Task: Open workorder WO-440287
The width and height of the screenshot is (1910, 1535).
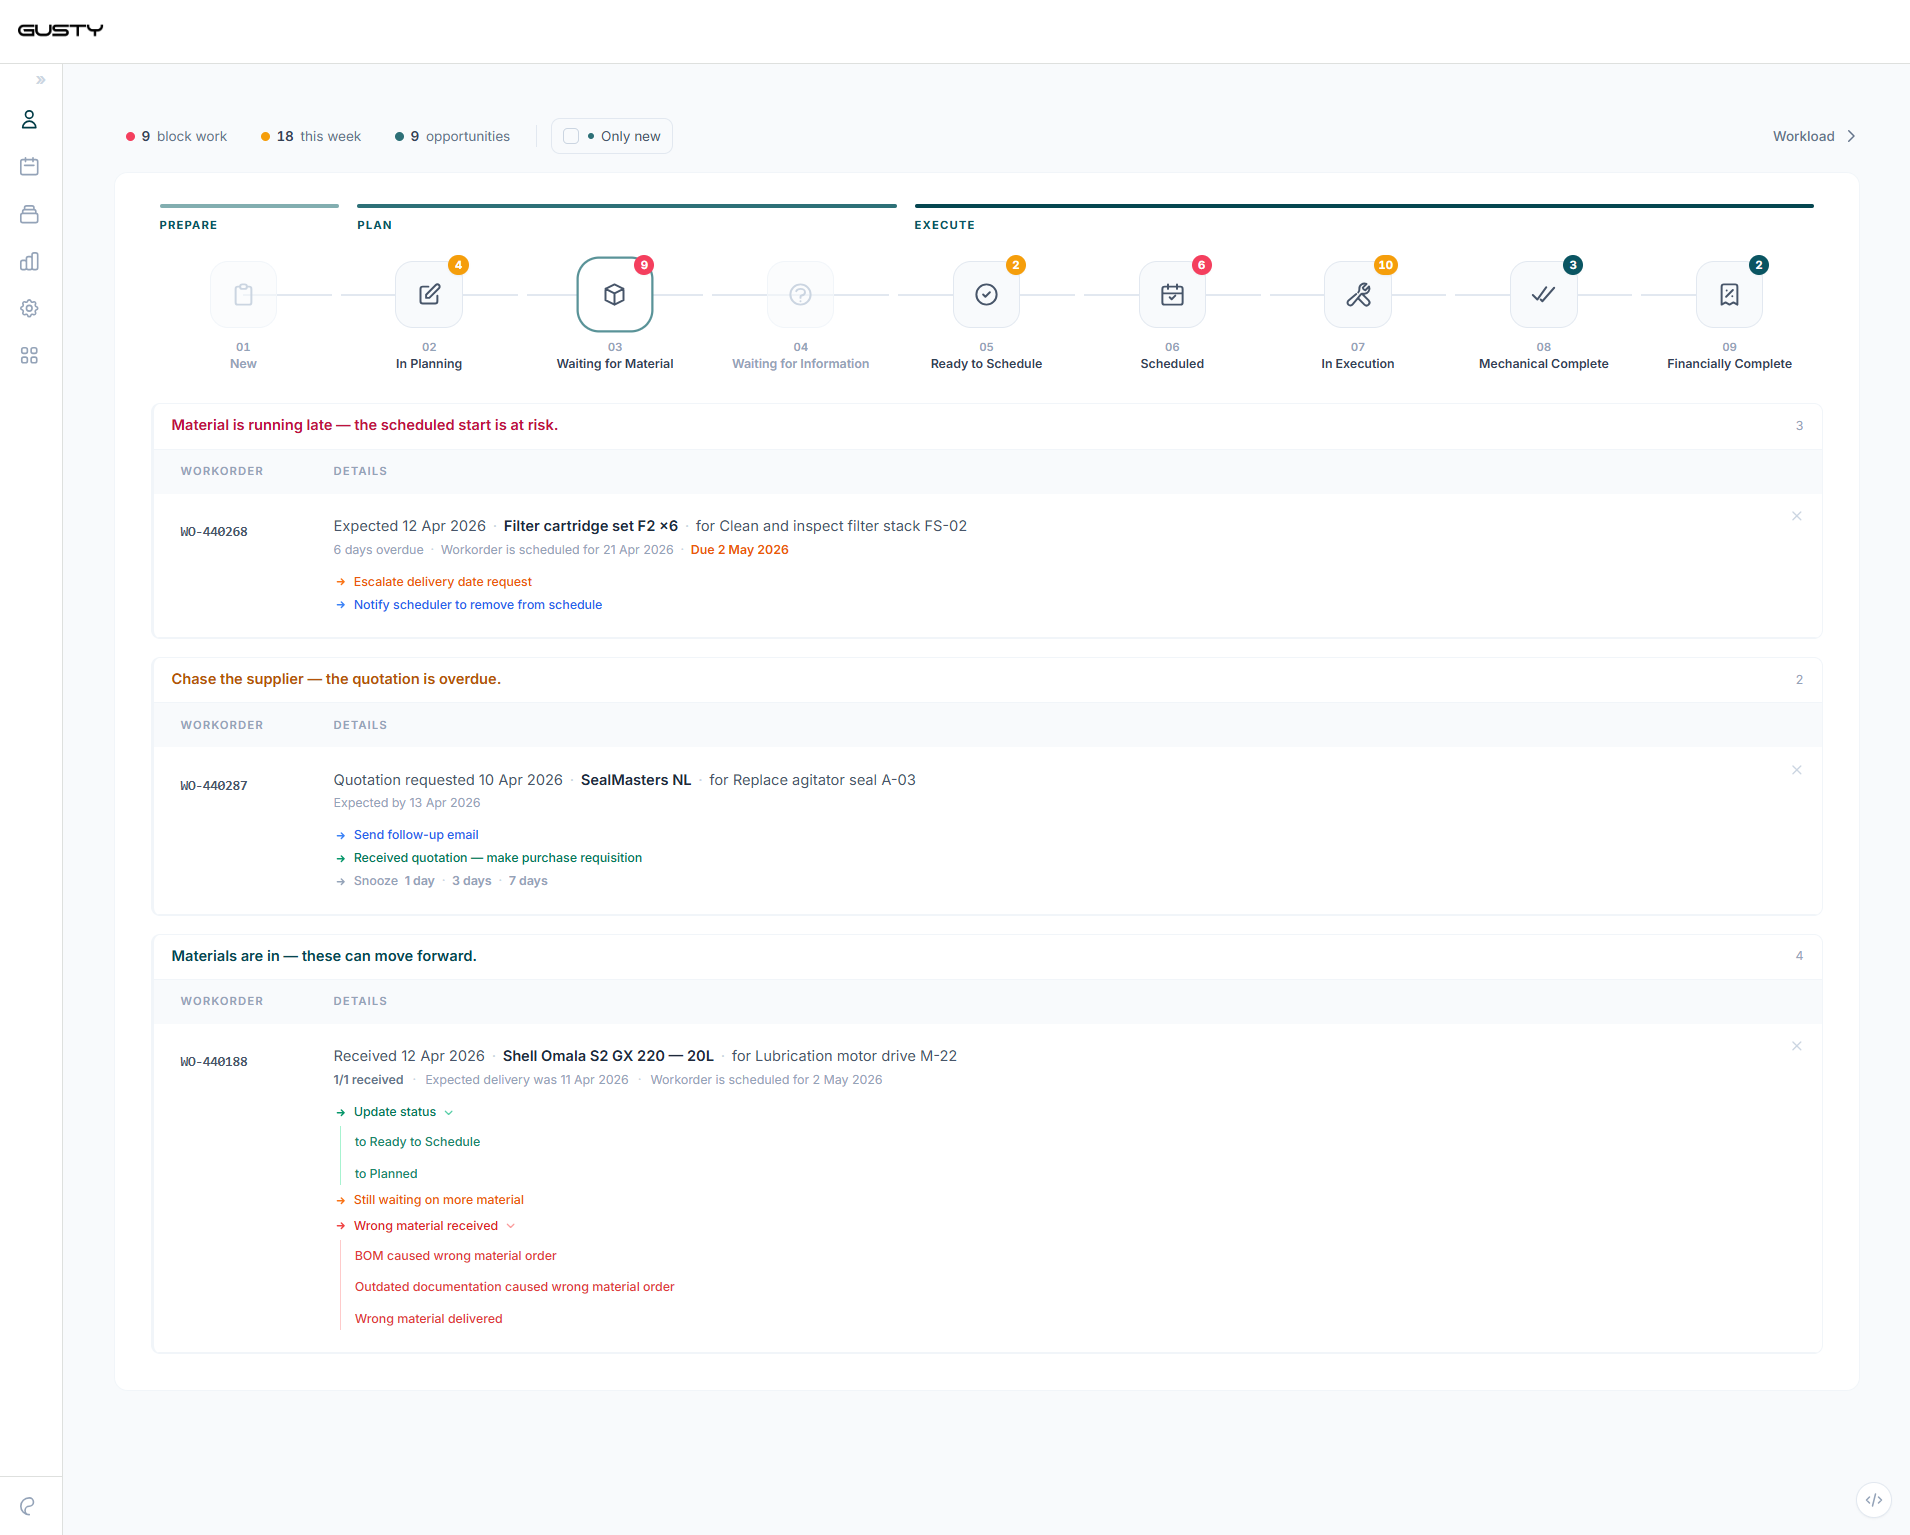Action: [214, 786]
